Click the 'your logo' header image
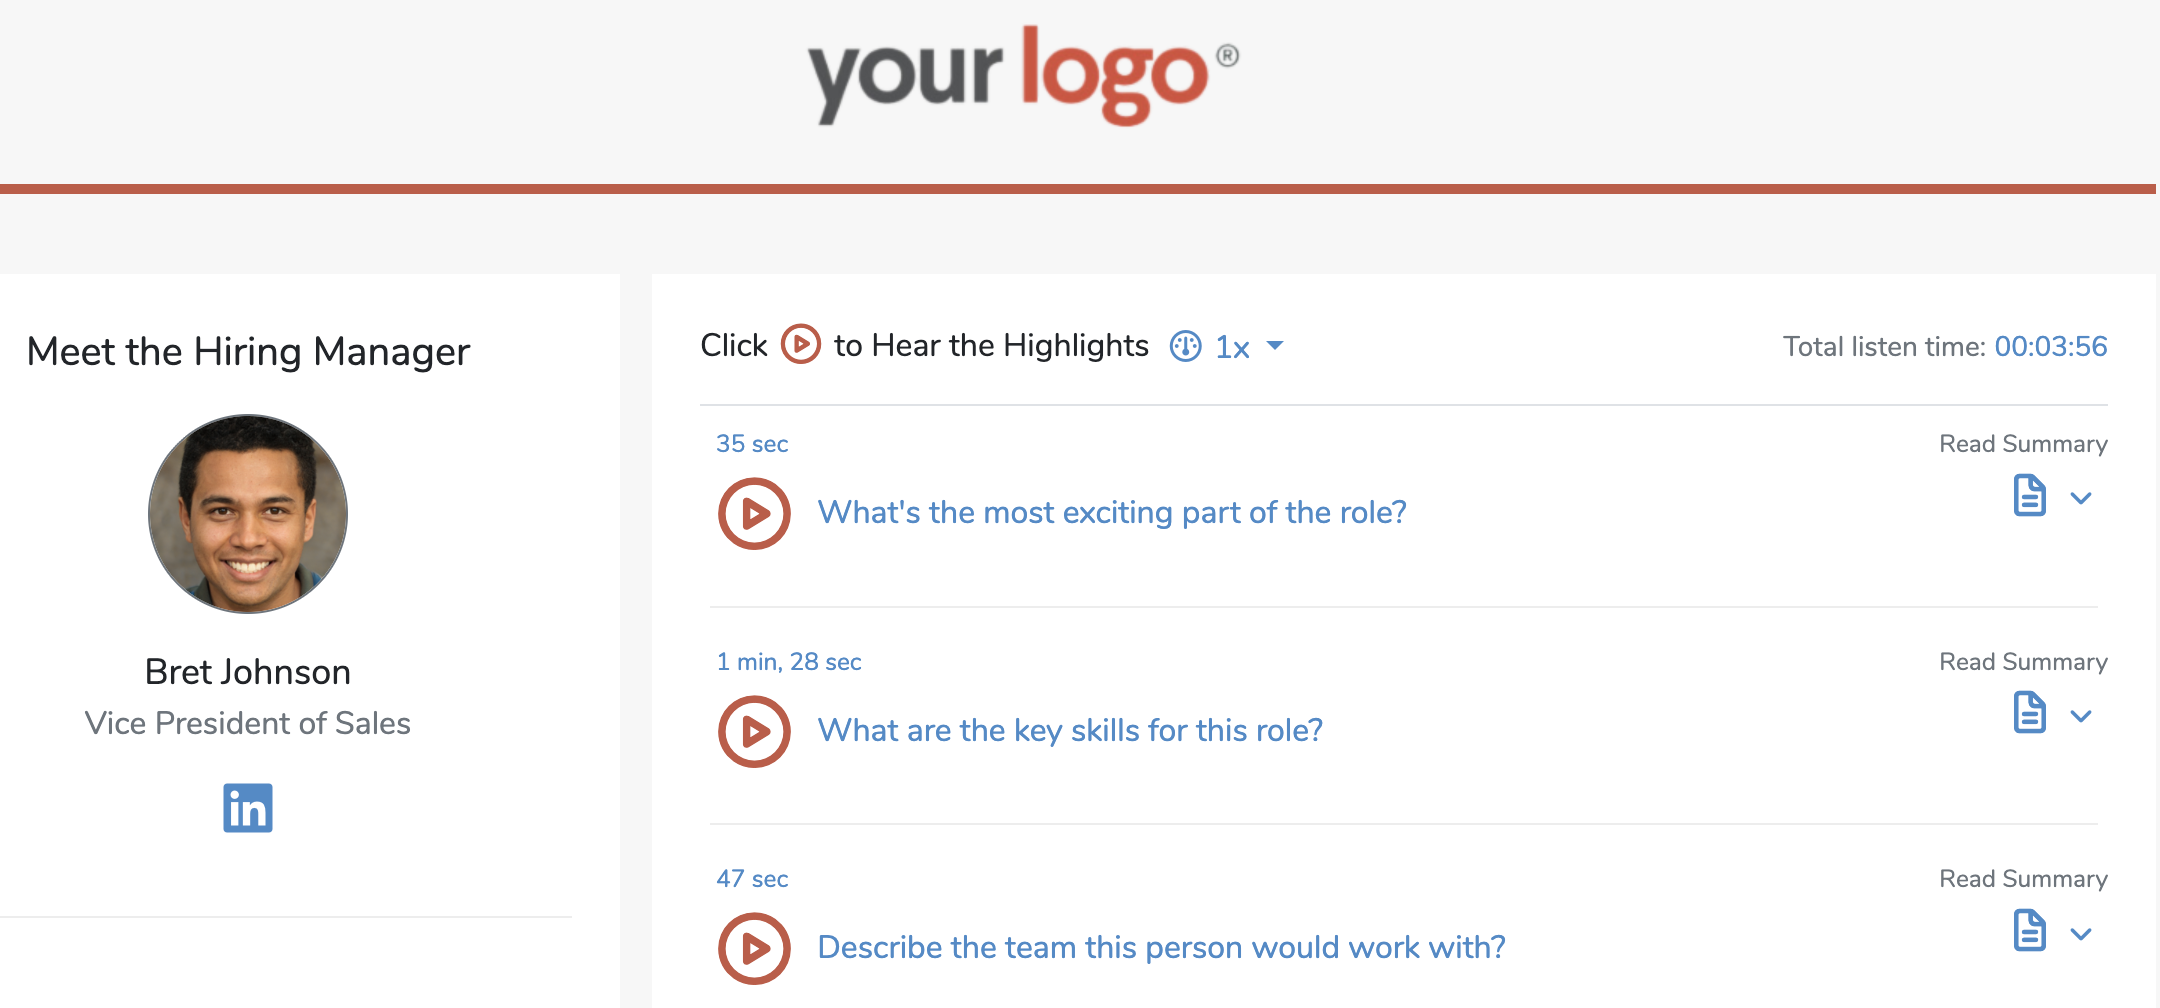 [x=1023, y=76]
